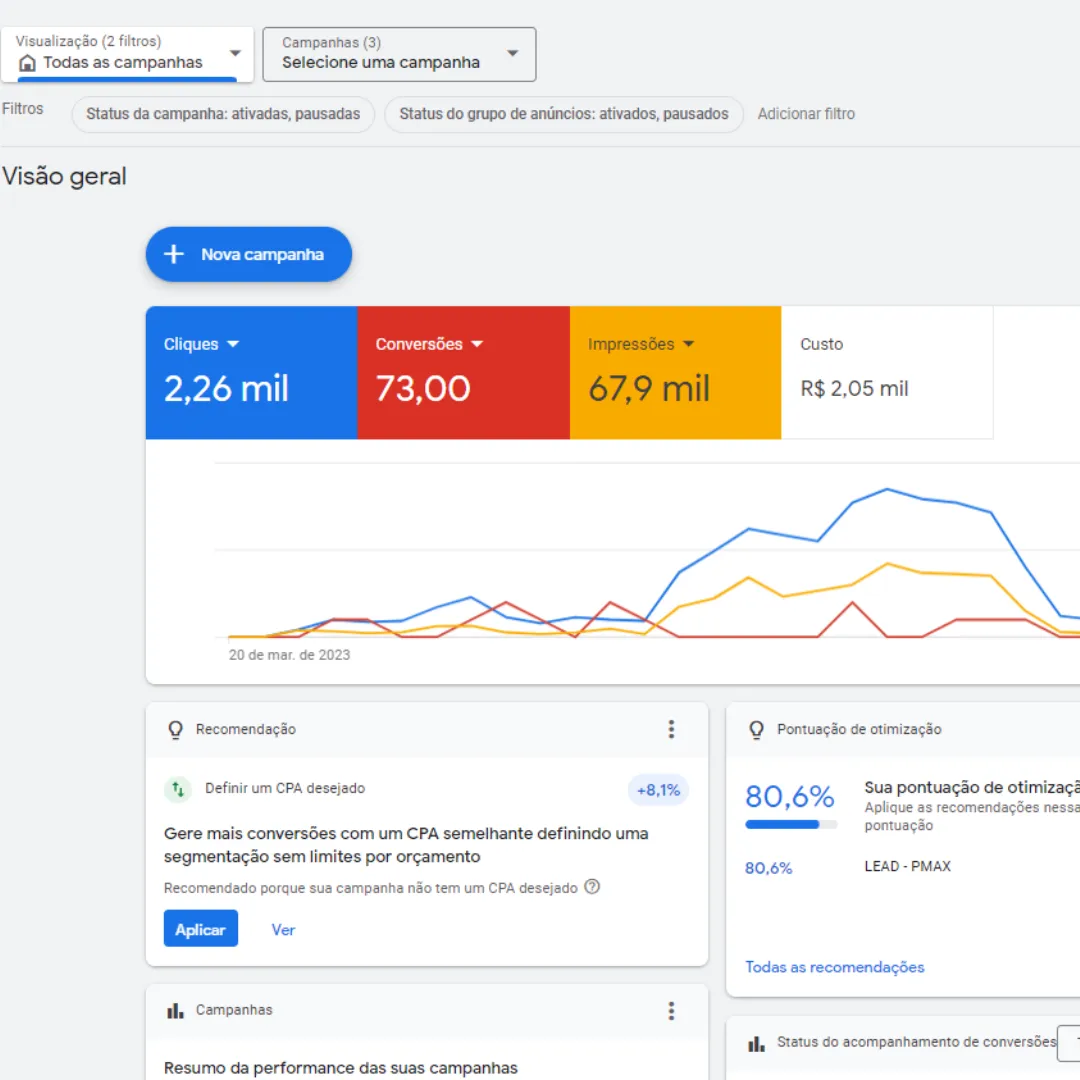Click the green arrows icon for Definir um CPA
Image resolution: width=1080 pixels, height=1080 pixels.
point(177,789)
